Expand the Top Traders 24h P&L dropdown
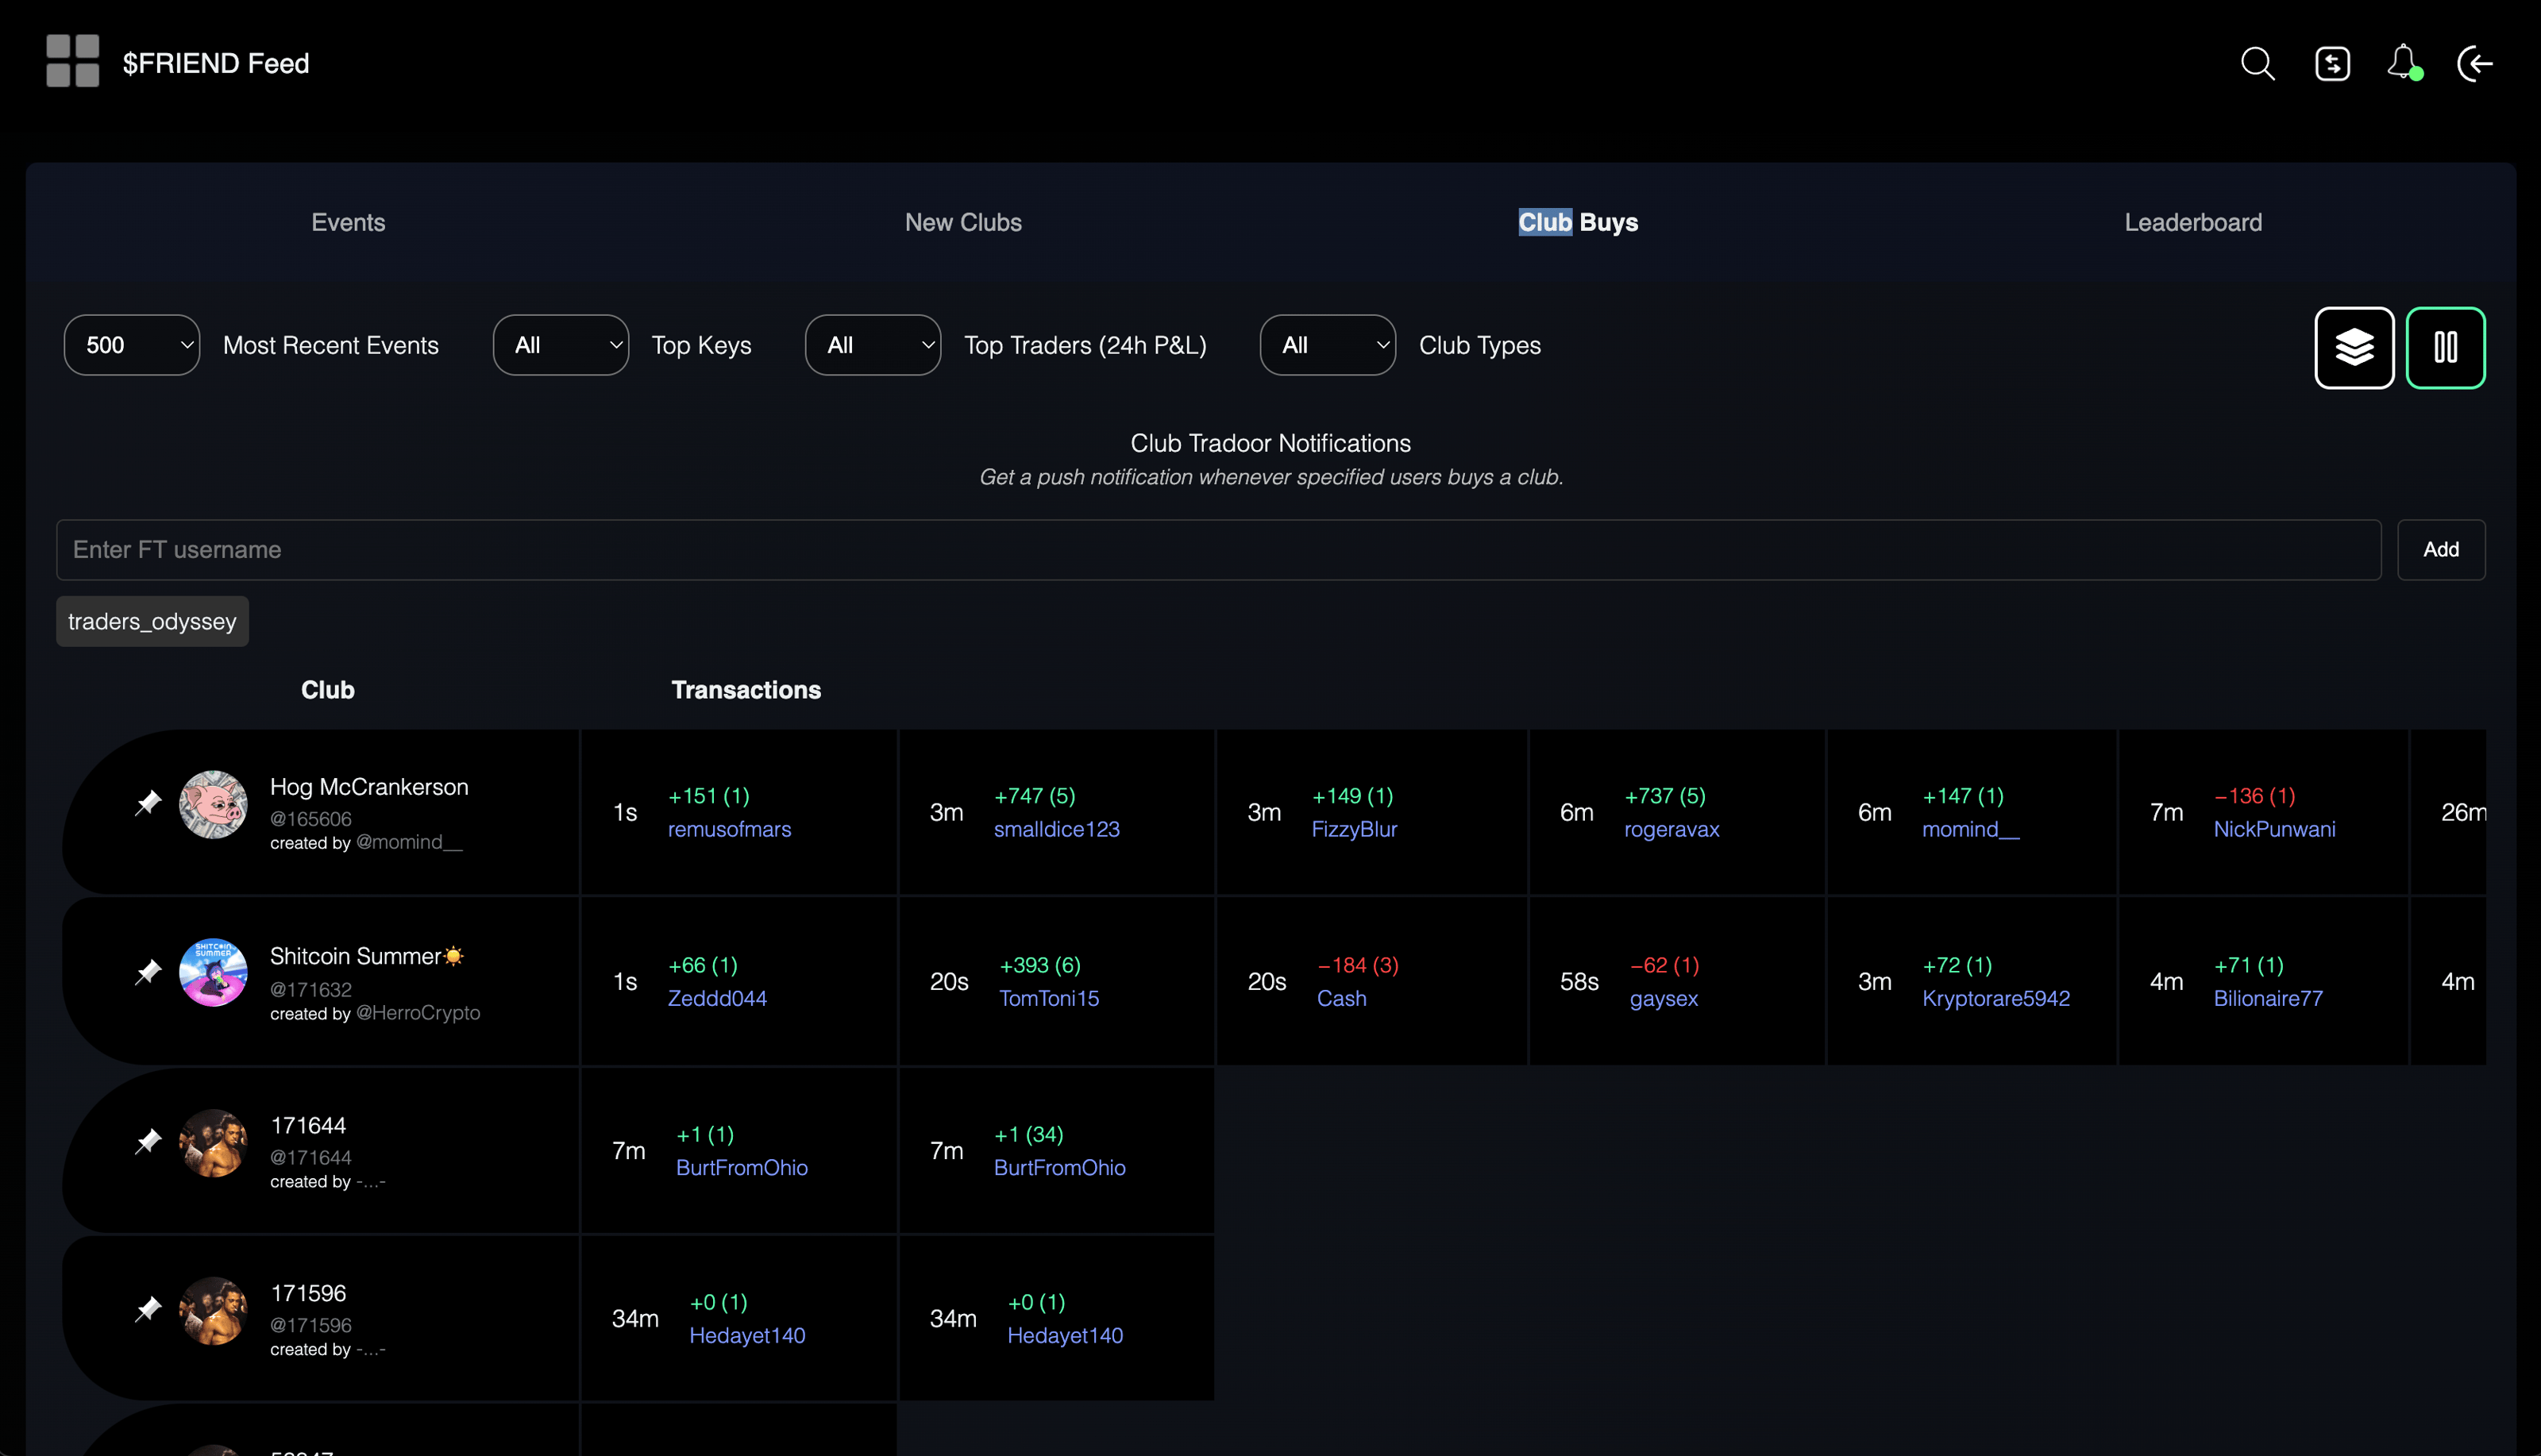Image resolution: width=2541 pixels, height=1456 pixels. (873, 345)
